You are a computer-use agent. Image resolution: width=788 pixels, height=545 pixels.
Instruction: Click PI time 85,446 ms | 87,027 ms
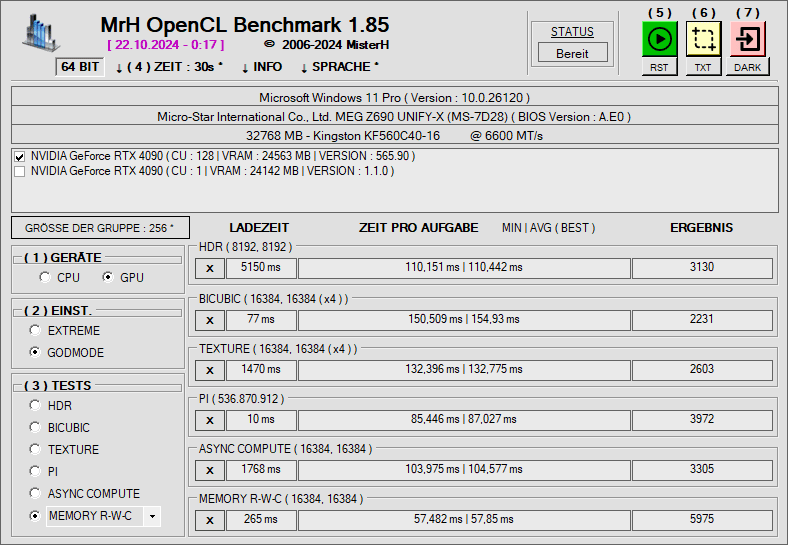point(464,420)
